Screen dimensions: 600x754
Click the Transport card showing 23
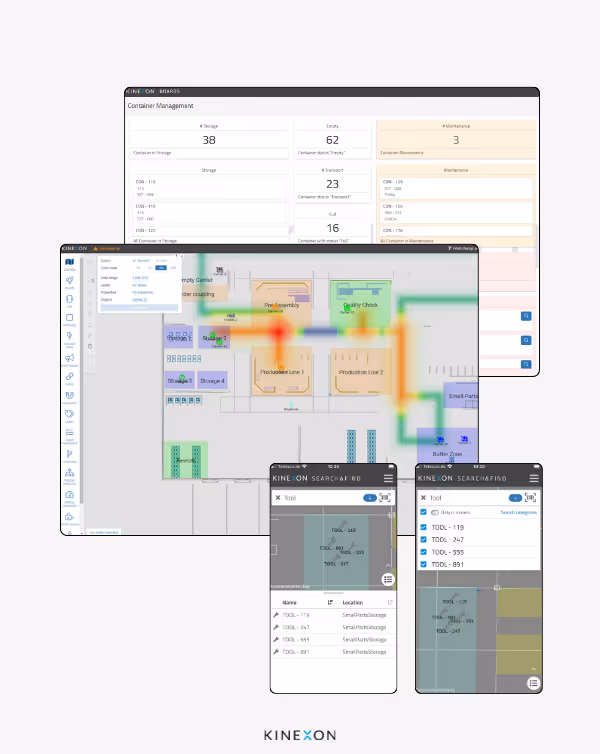pos(333,184)
